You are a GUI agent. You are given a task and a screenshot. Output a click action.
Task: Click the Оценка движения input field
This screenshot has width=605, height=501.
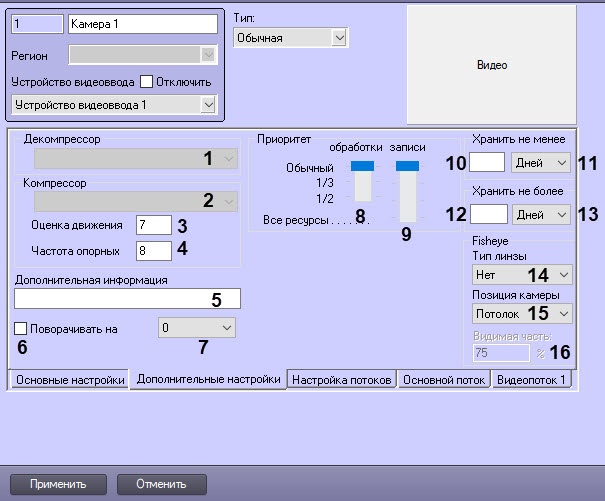(x=154, y=224)
